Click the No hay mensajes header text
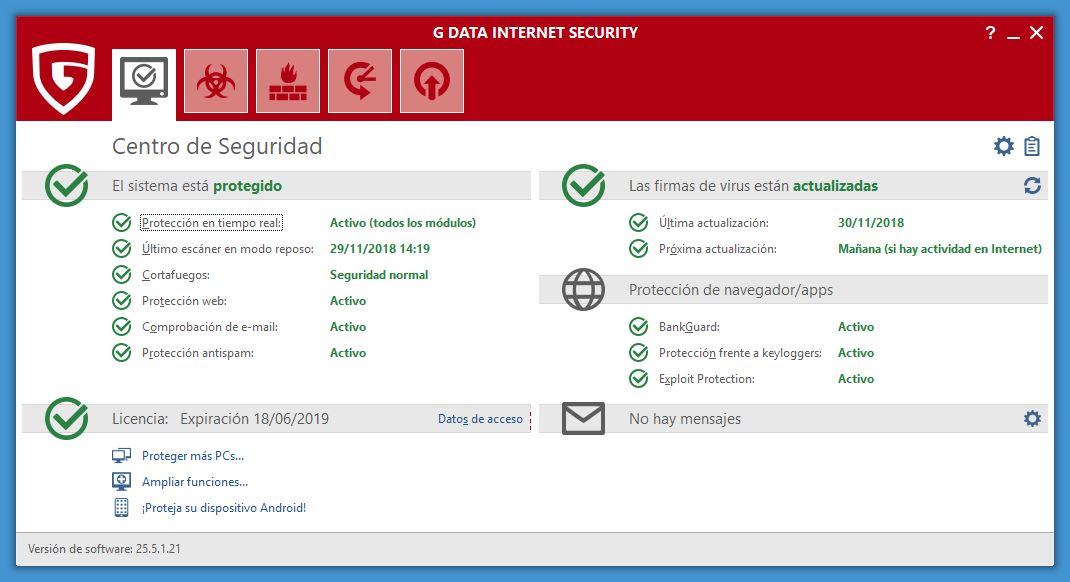Viewport: 1070px width, 582px height. click(x=684, y=419)
